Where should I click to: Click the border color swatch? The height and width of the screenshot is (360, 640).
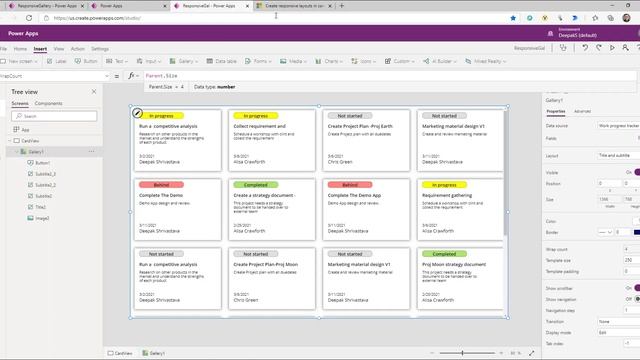[x=637, y=232]
